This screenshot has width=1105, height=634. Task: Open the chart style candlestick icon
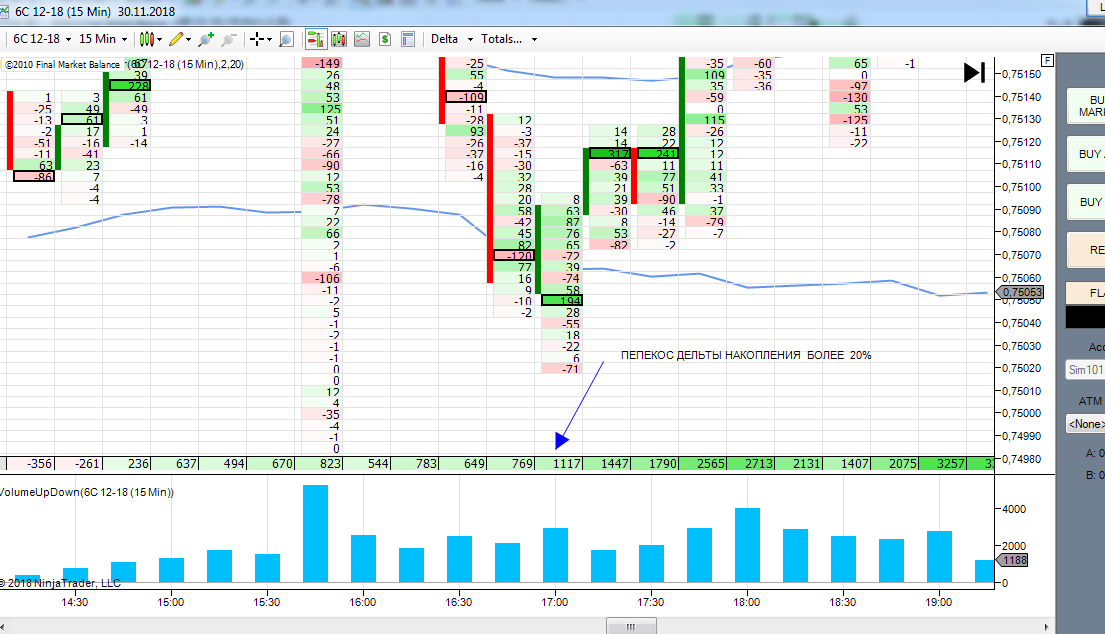pyautogui.click(x=146, y=39)
